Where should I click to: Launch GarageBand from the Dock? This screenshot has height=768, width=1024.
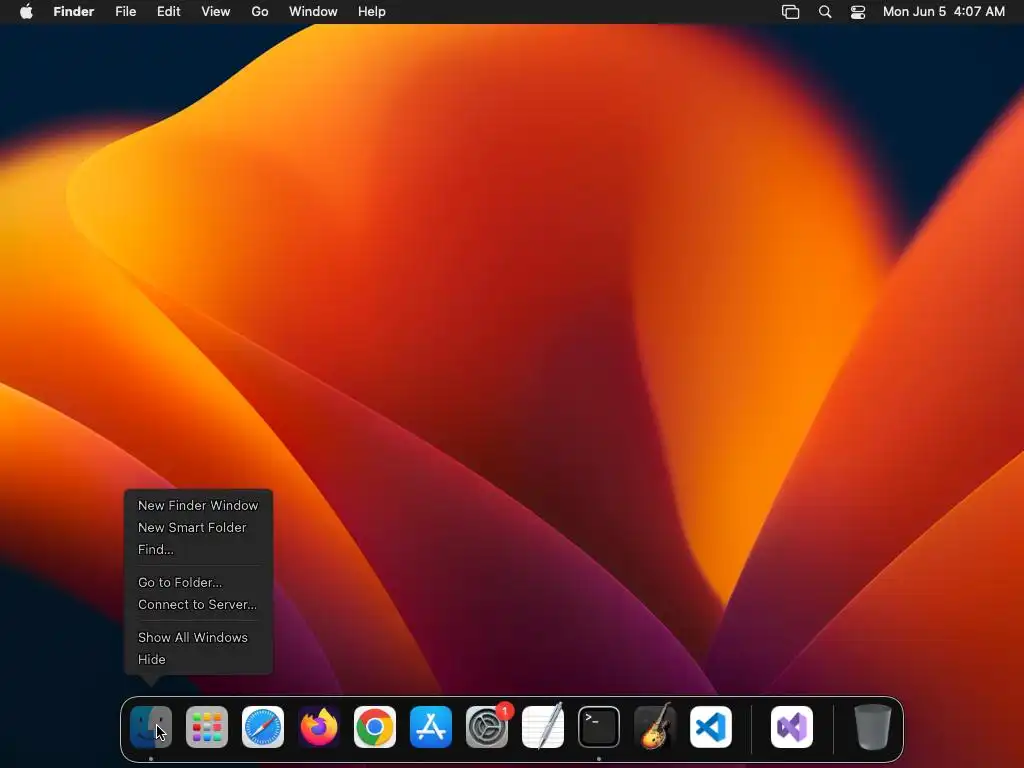[x=655, y=727]
